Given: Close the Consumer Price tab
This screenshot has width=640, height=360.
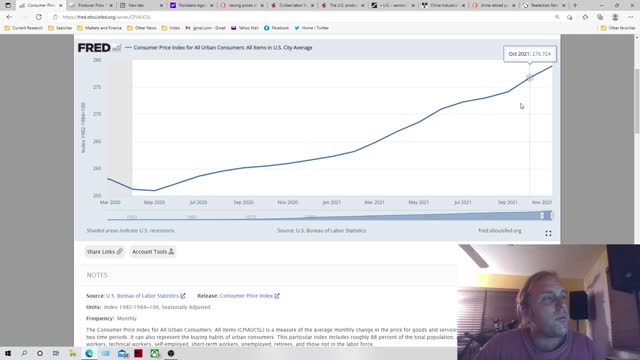Looking at the screenshot, I should pyautogui.click(x=60, y=5).
